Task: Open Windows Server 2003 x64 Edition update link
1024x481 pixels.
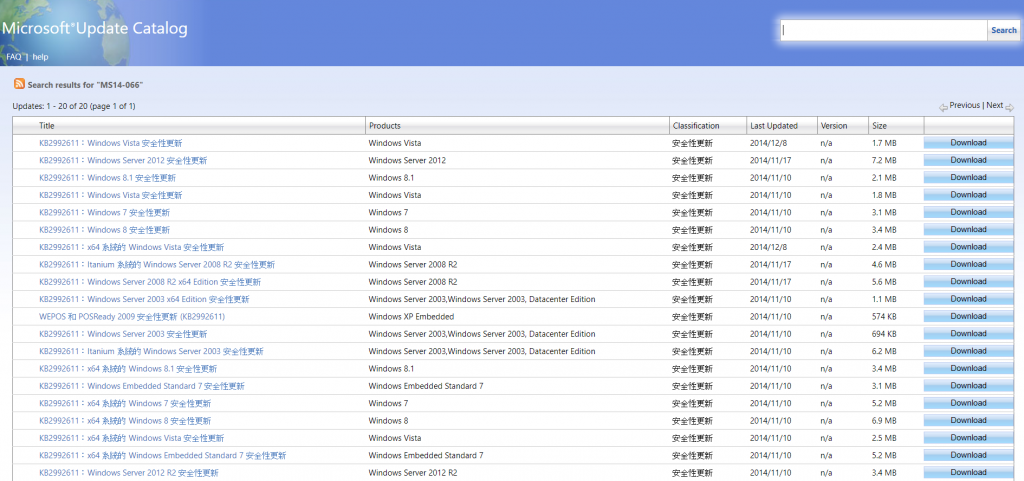Action: pyautogui.click(x=144, y=299)
